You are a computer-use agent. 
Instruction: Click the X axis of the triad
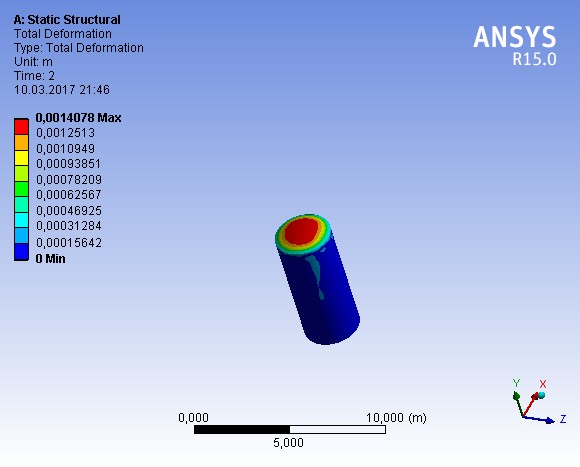point(530,404)
